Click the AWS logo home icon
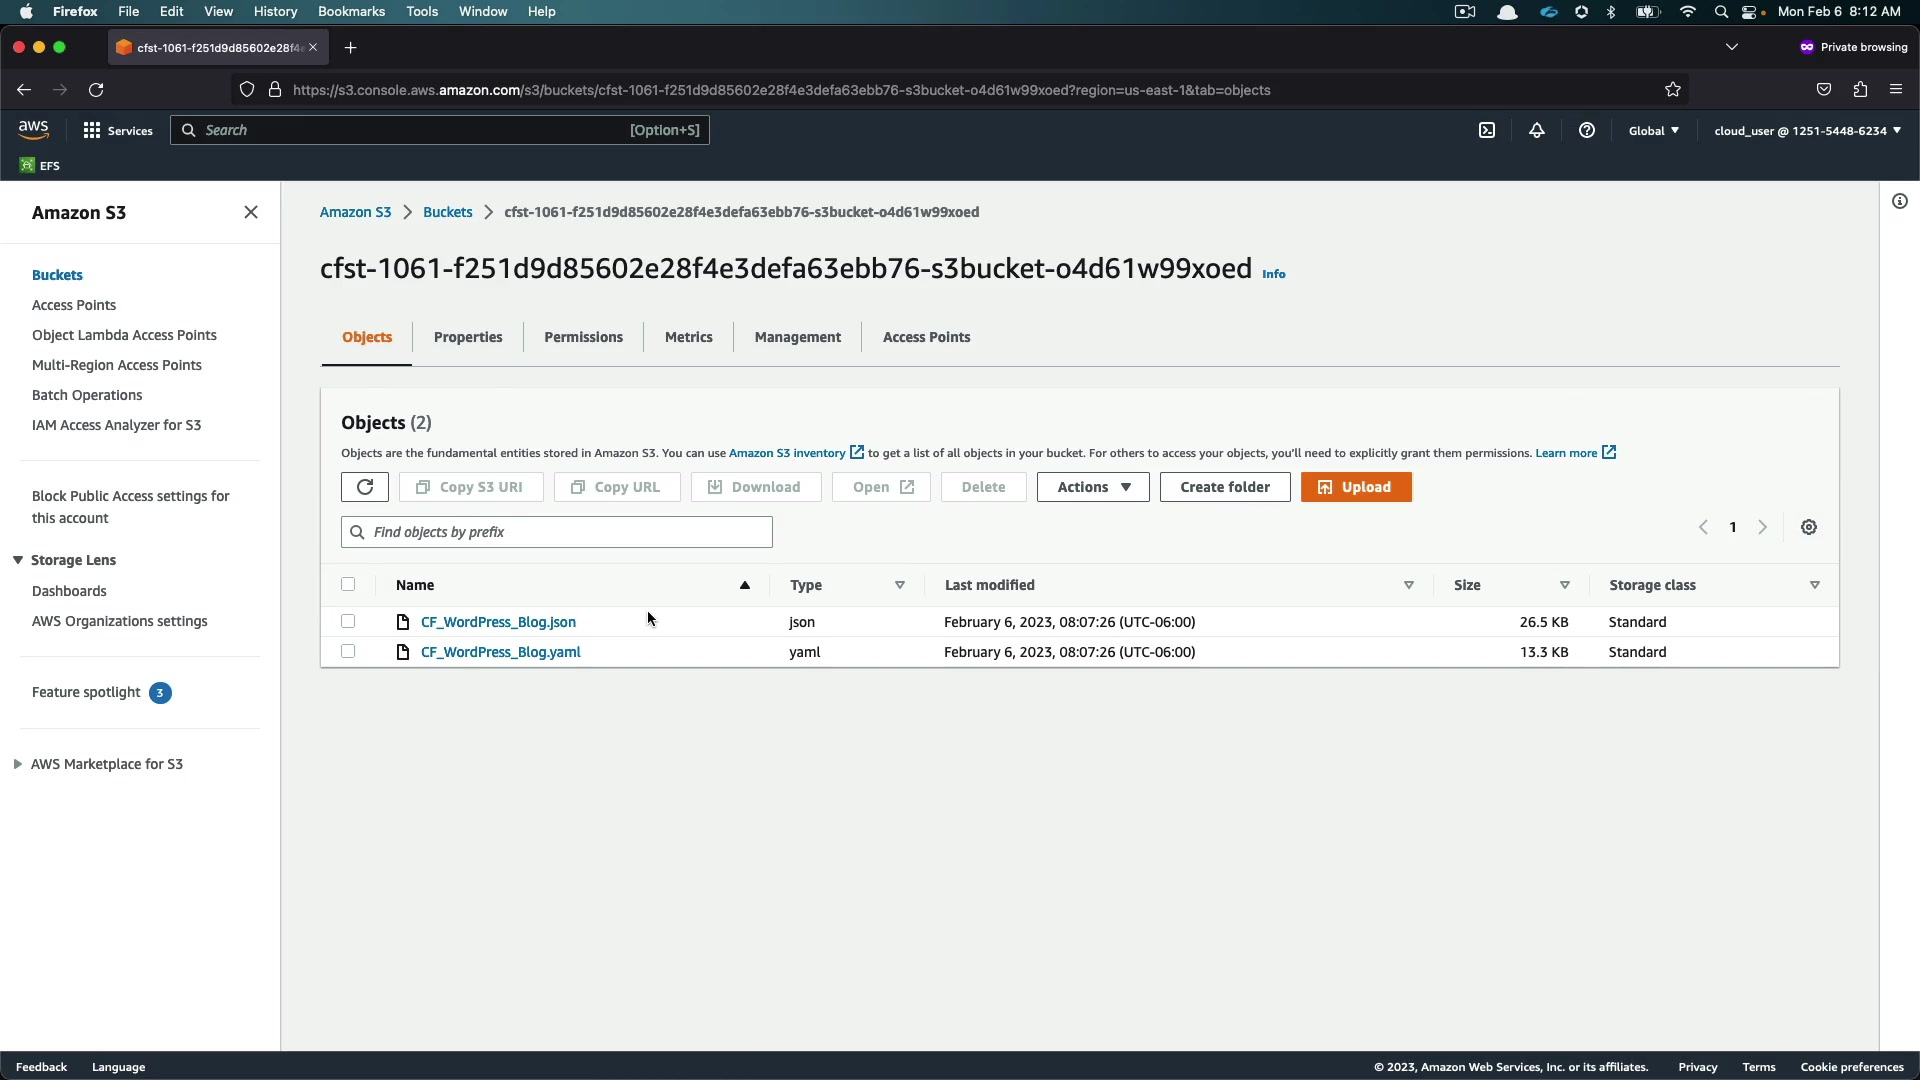 pos(33,129)
